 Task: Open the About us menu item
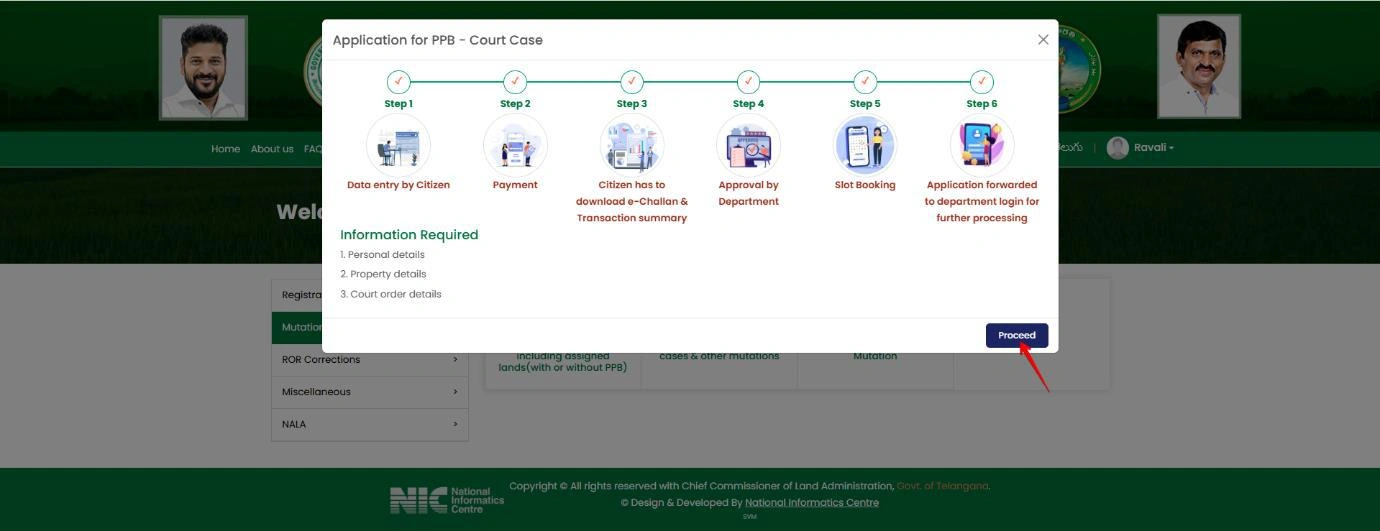(272, 149)
